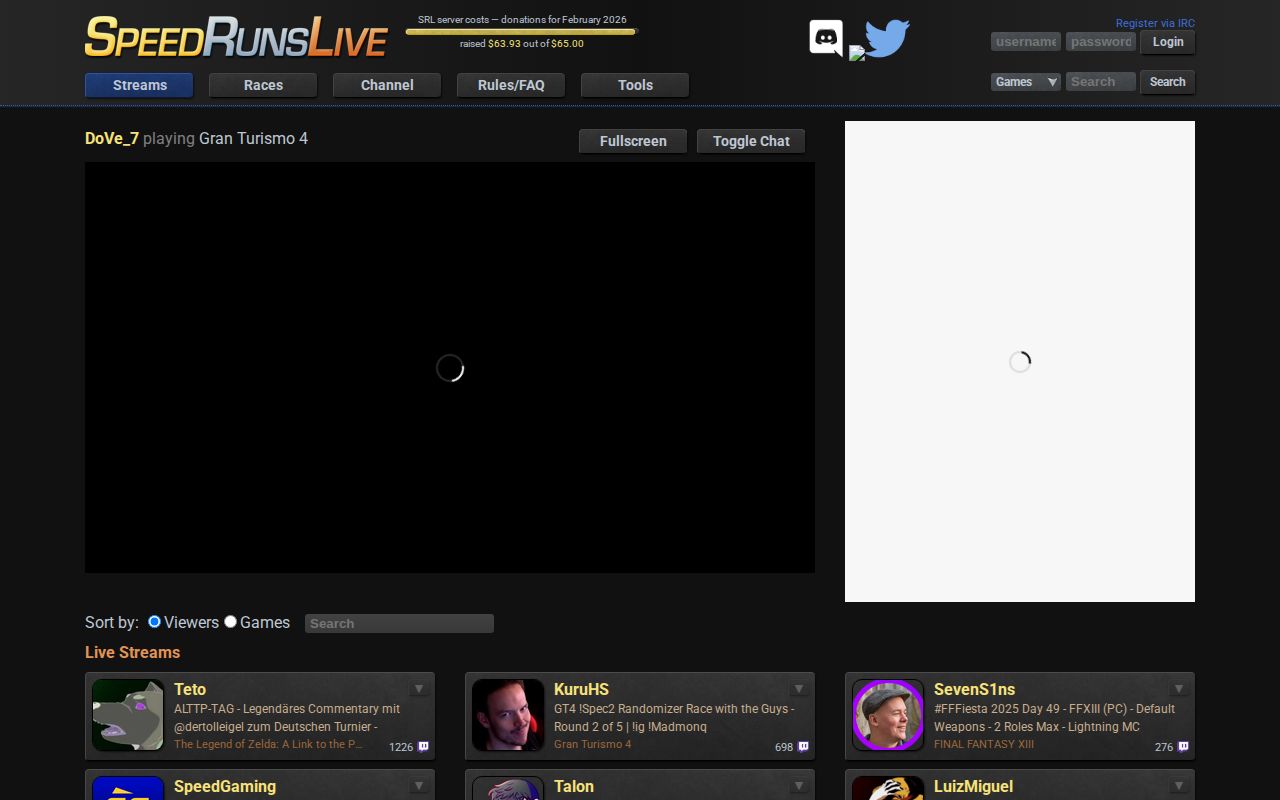This screenshot has height=800, width=1280.
Task: Sort streams by Games radio button
Action: 231,621
